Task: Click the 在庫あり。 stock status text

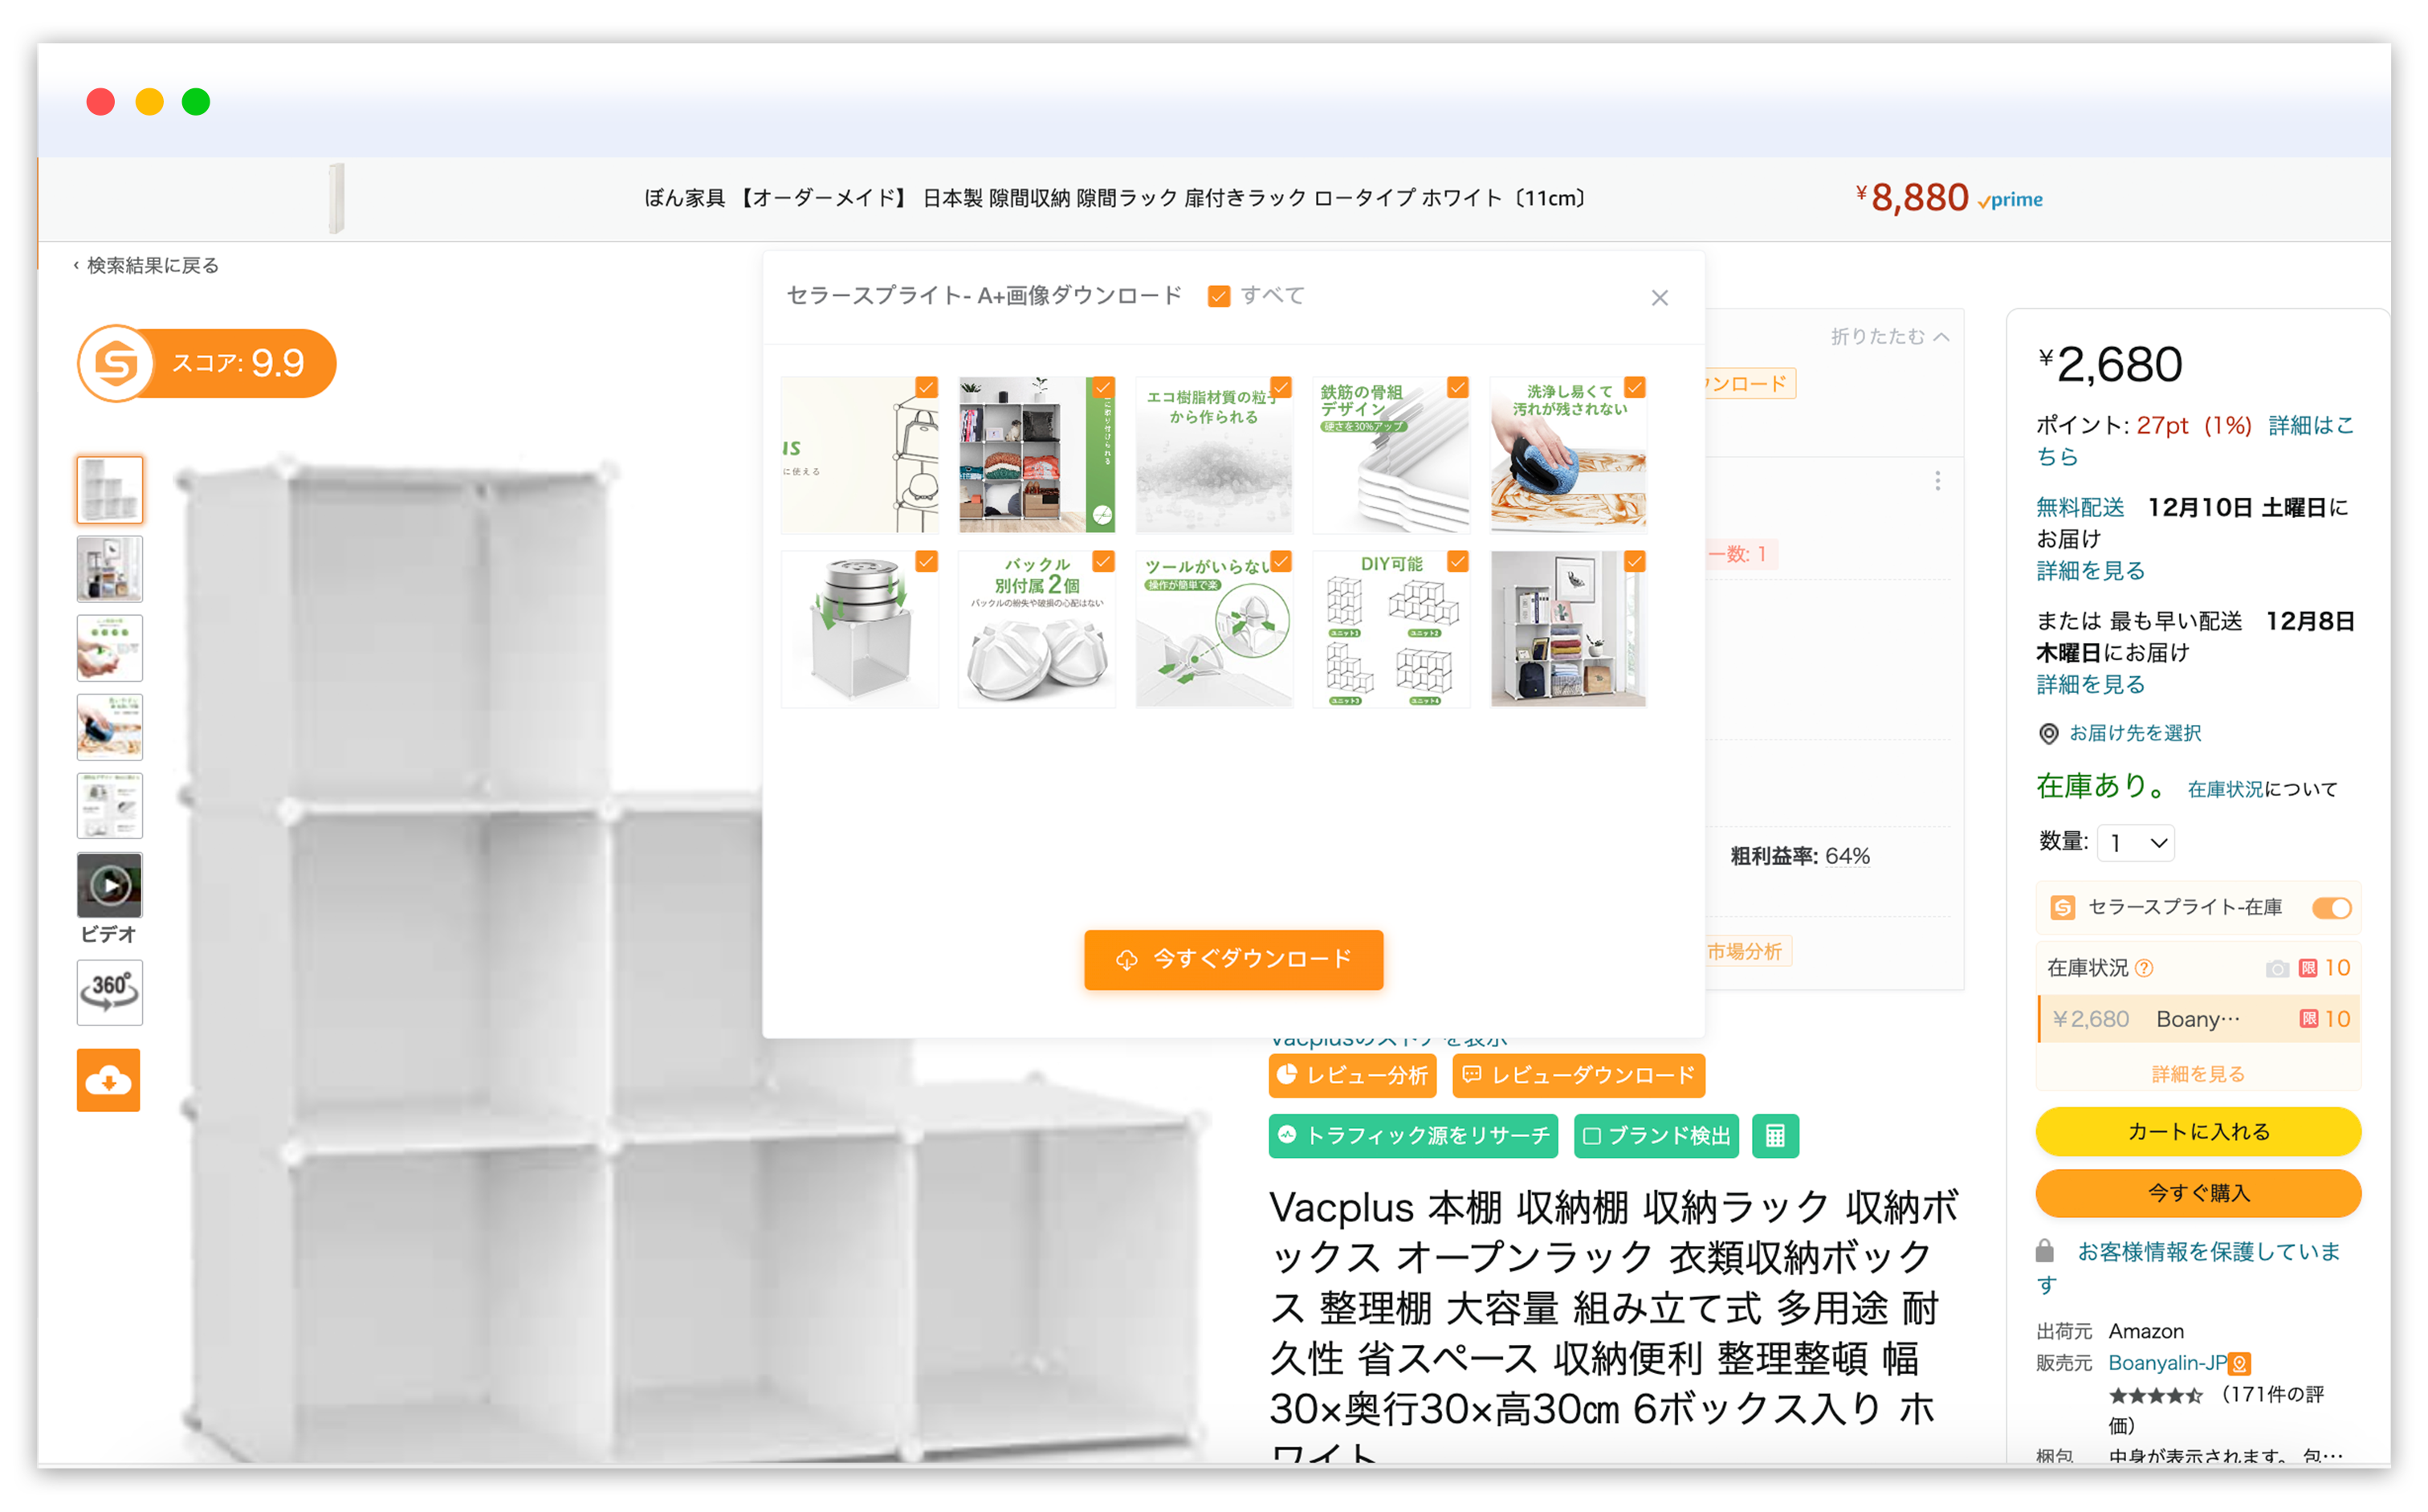Action: tap(2101, 787)
